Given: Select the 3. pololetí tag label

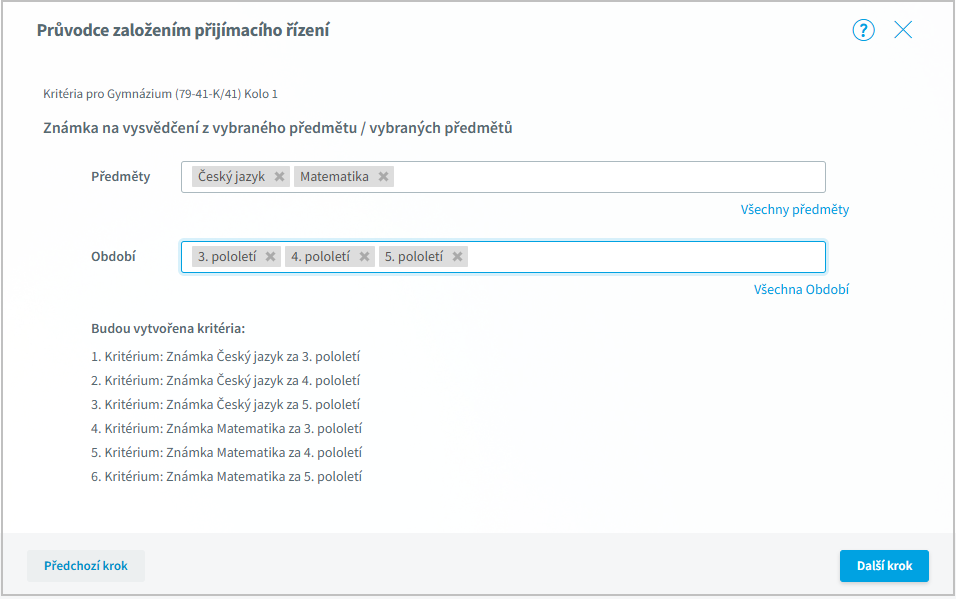Looking at the screenshot, I should pyautogui.click(x=227, y=257).
